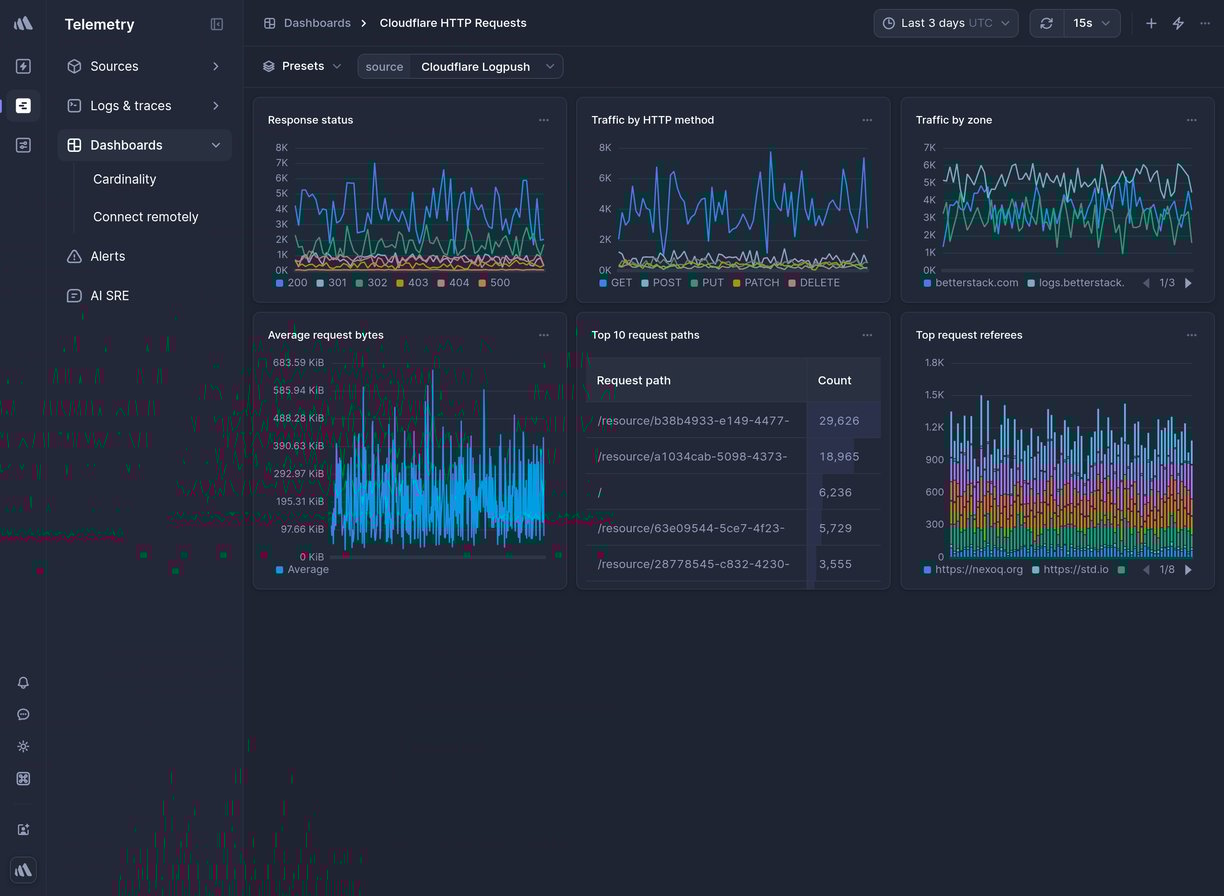
Task: Open the Response status chart options menu
Action: (543, 120)
